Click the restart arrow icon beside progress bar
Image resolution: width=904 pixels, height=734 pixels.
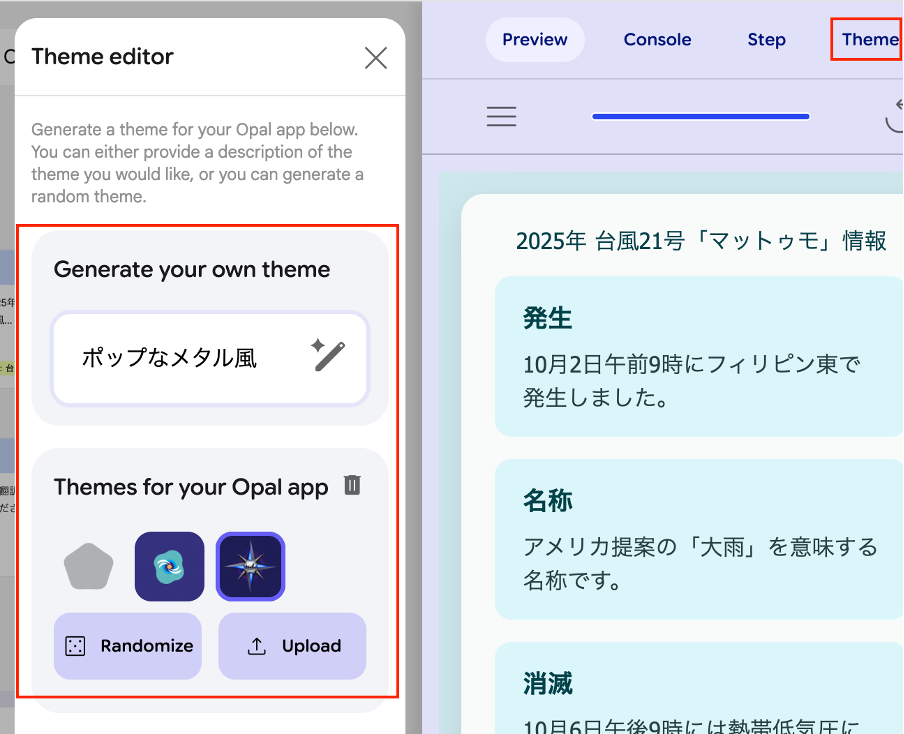pos(894,118)
